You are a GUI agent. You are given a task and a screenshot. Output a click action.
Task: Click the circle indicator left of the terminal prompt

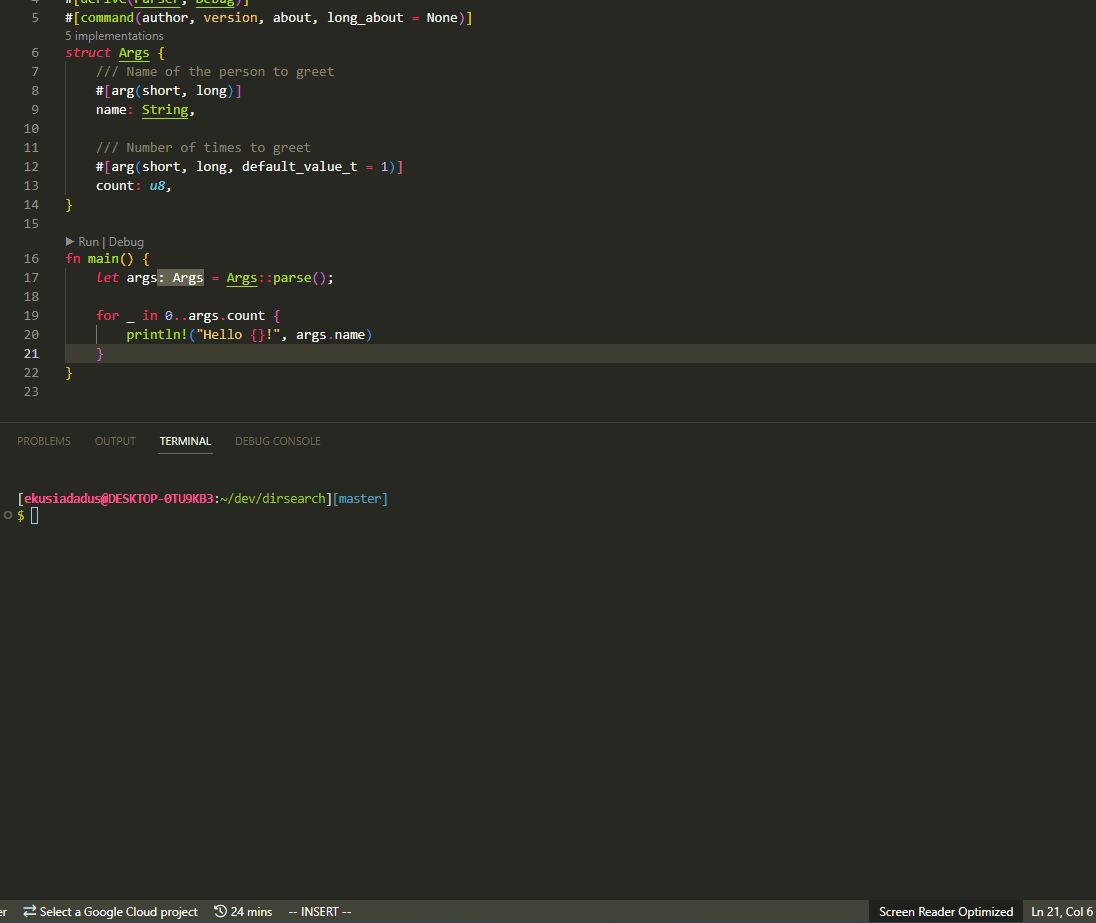7,515
